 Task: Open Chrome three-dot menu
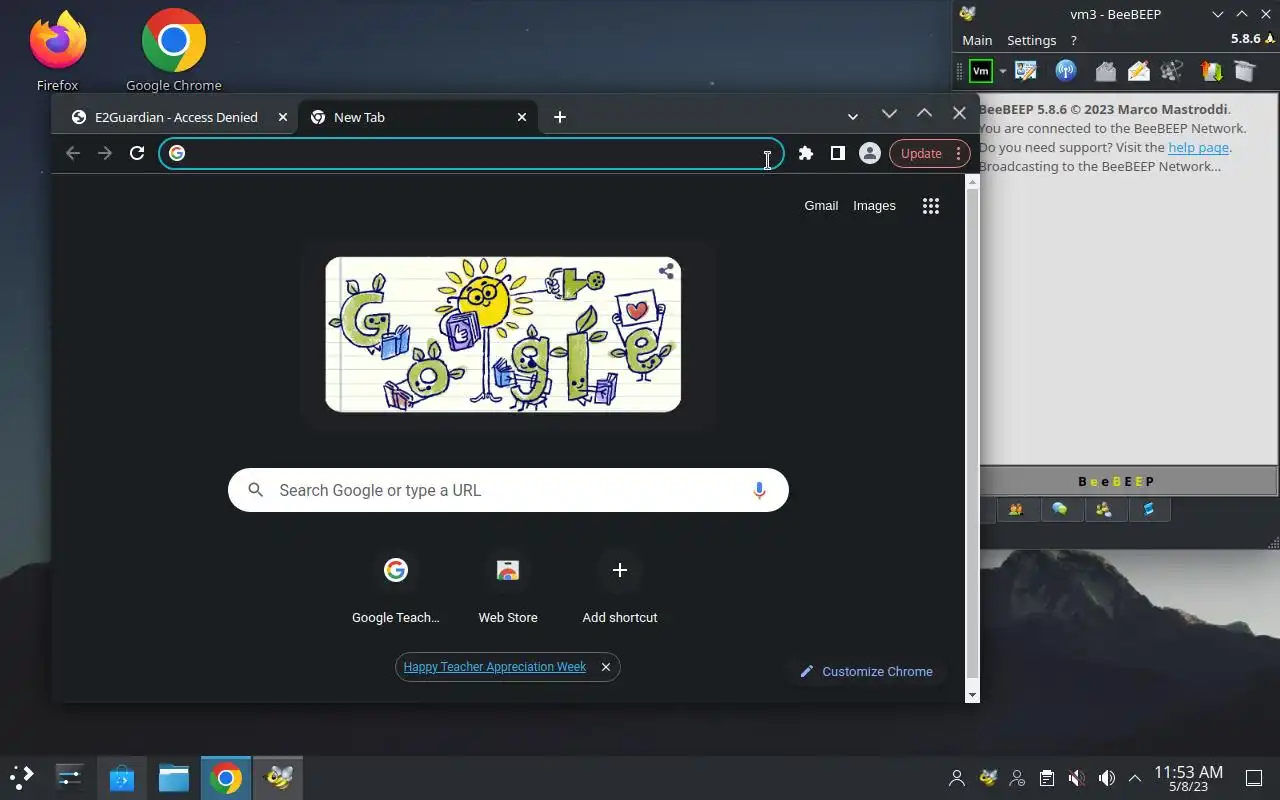coord(958,153)
